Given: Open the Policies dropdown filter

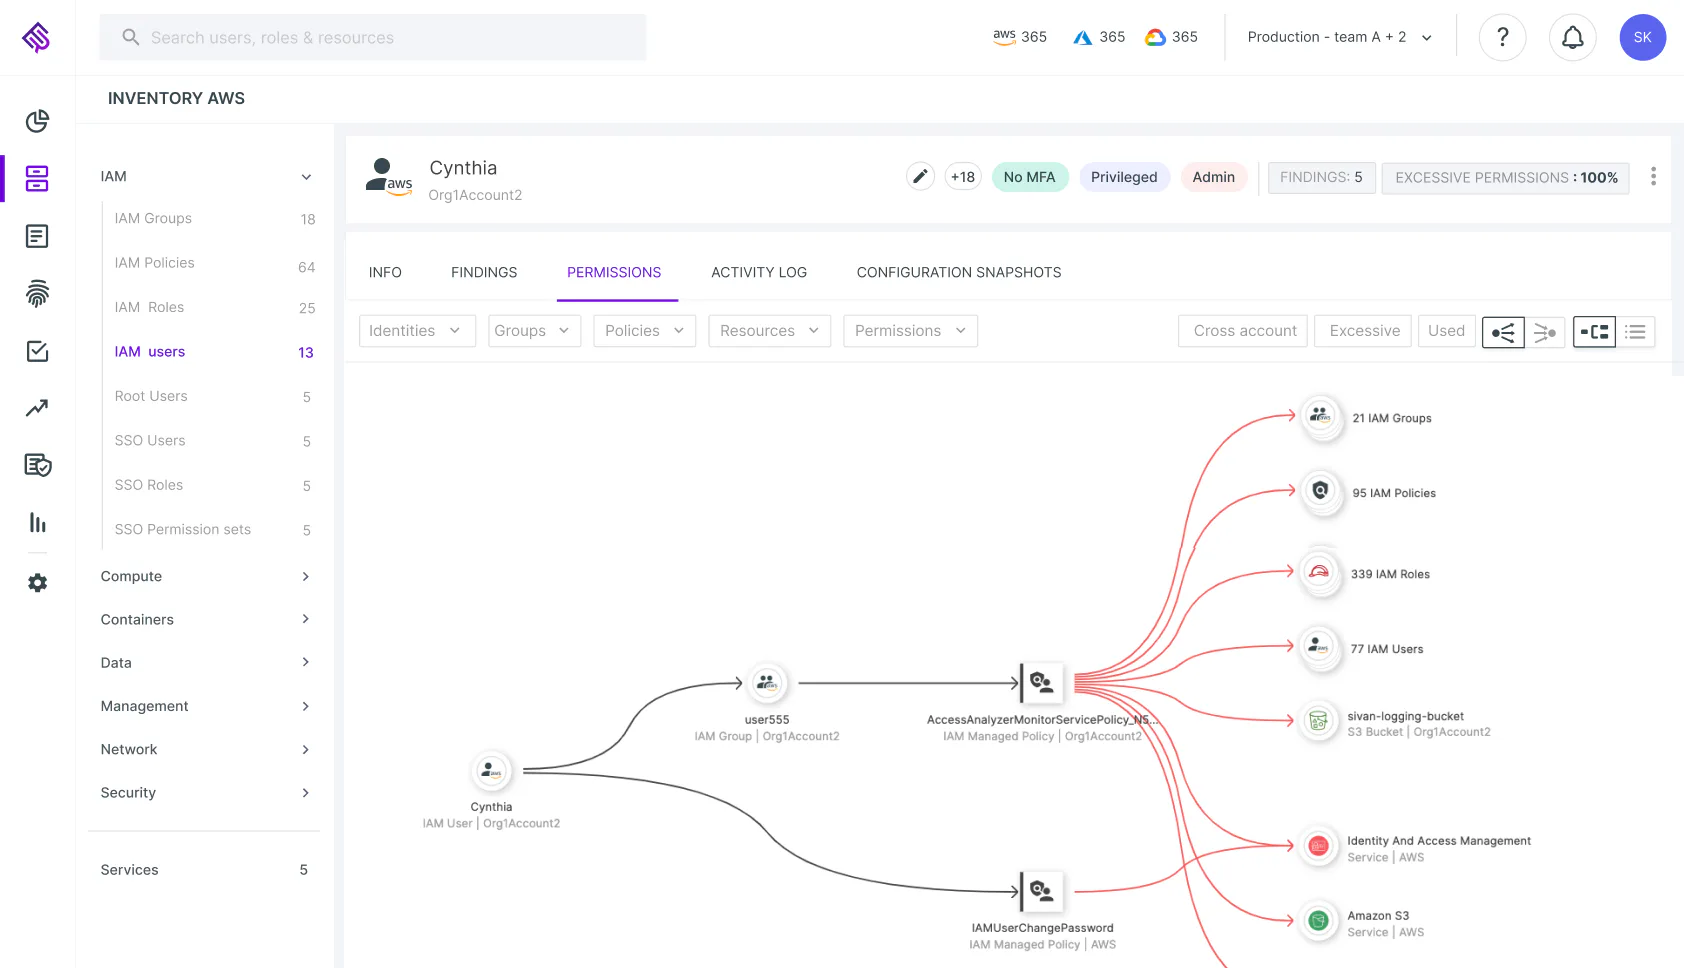Looking at the screenshot, I should [644, 331].
